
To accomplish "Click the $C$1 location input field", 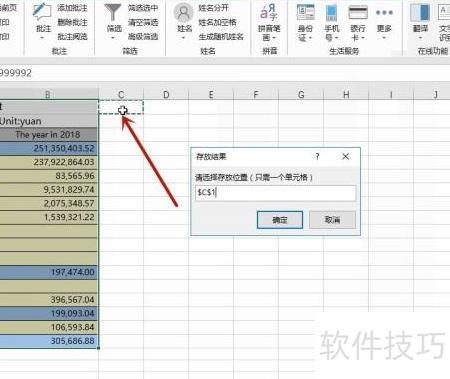I will pyautogui.click(x=275, y=193).
